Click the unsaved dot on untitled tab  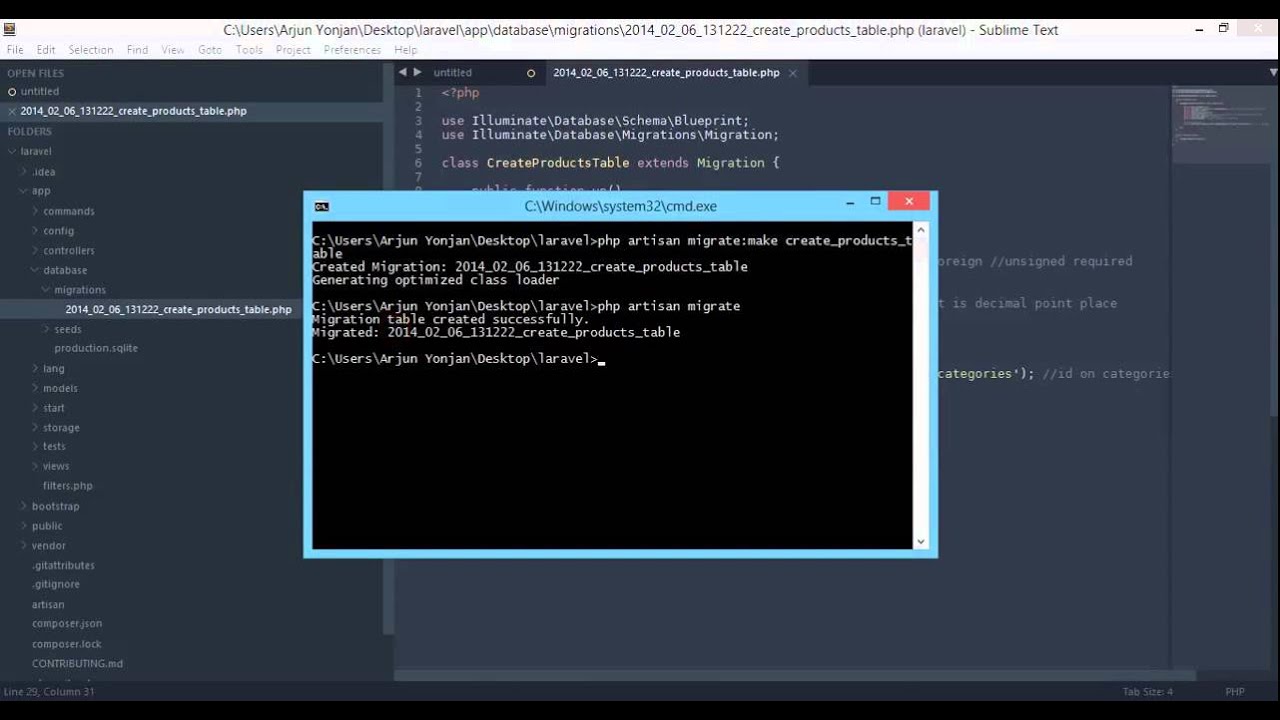pos(531,73)
